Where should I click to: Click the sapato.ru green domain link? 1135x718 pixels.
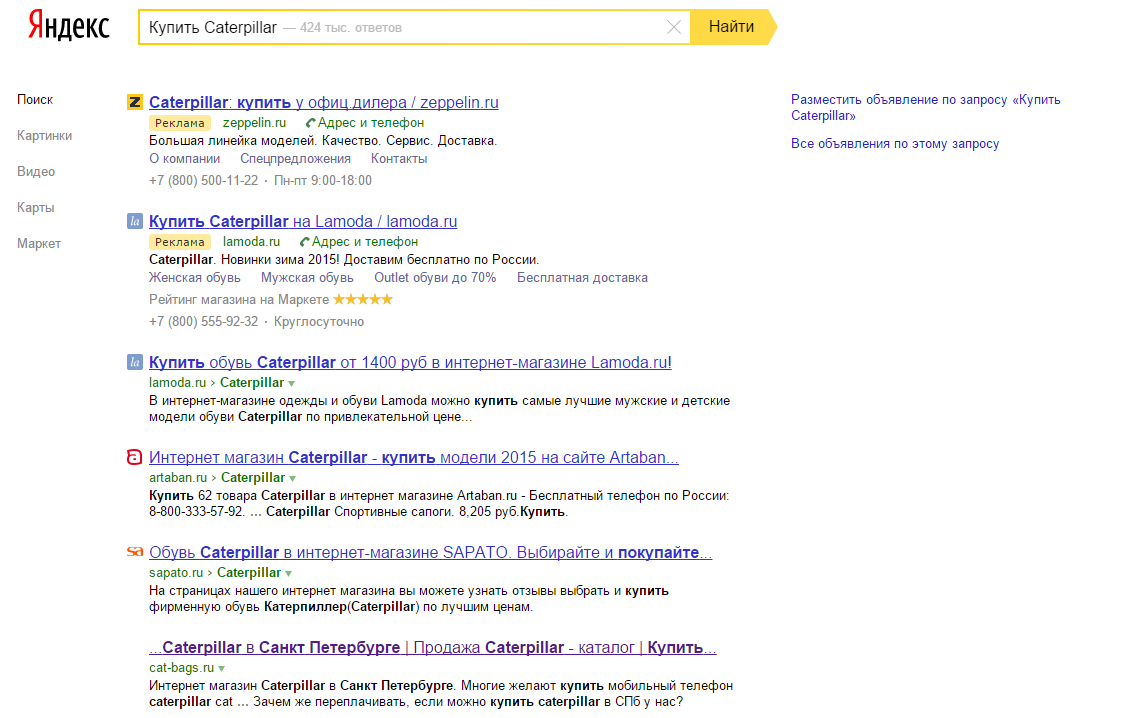coord(176,573)
